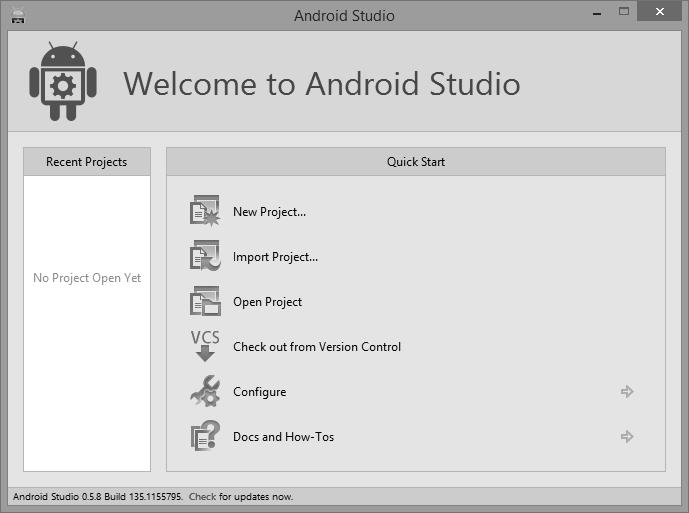Check out from Version Control

coord(317,347)
